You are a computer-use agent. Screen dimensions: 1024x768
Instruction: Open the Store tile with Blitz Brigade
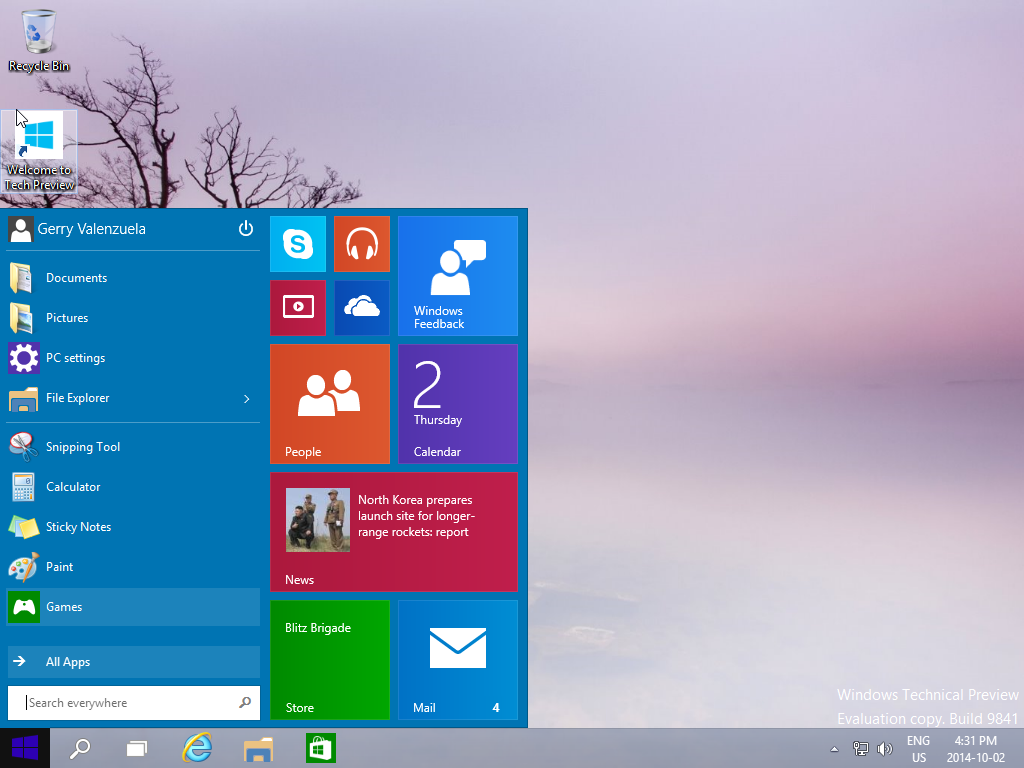coord(330,660)
